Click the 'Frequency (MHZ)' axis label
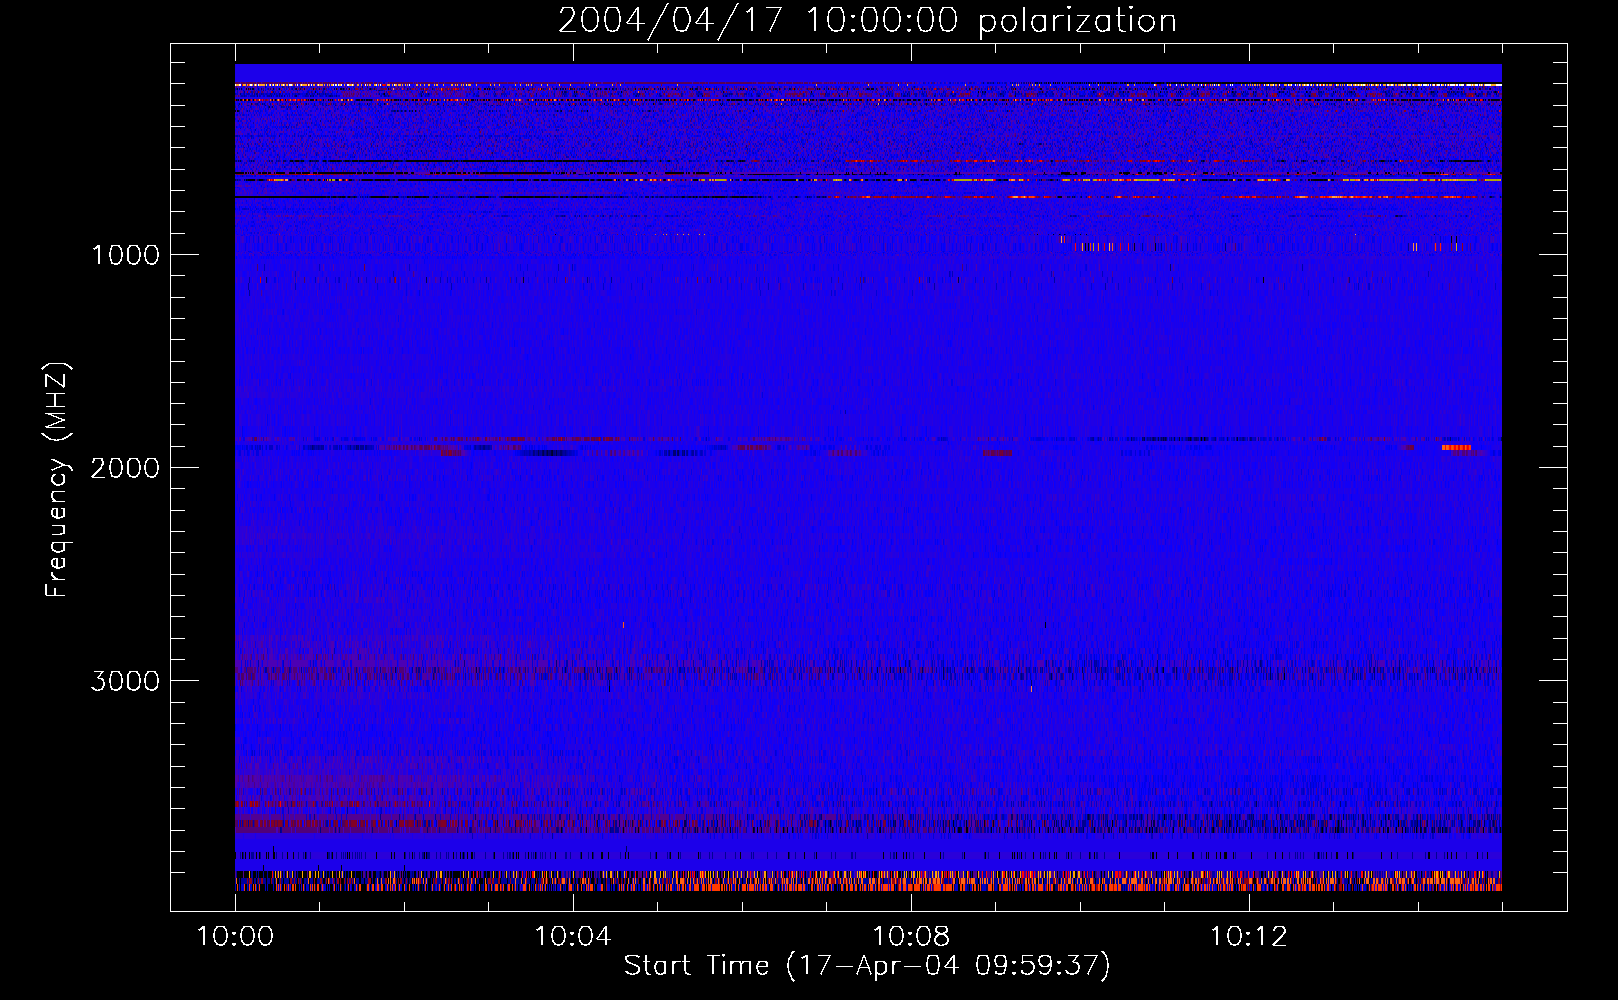This screenshot has width=1618, height=1000. [58, 480]
